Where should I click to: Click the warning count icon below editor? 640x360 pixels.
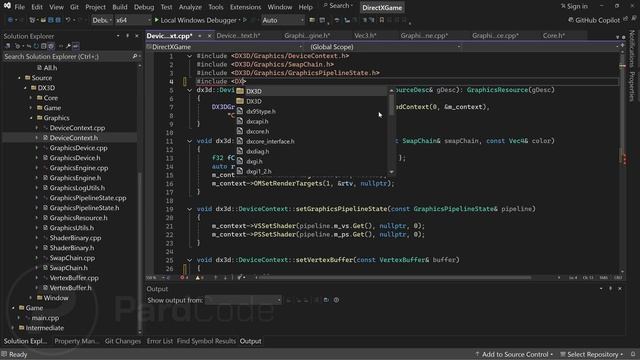(x=200, y=278)
